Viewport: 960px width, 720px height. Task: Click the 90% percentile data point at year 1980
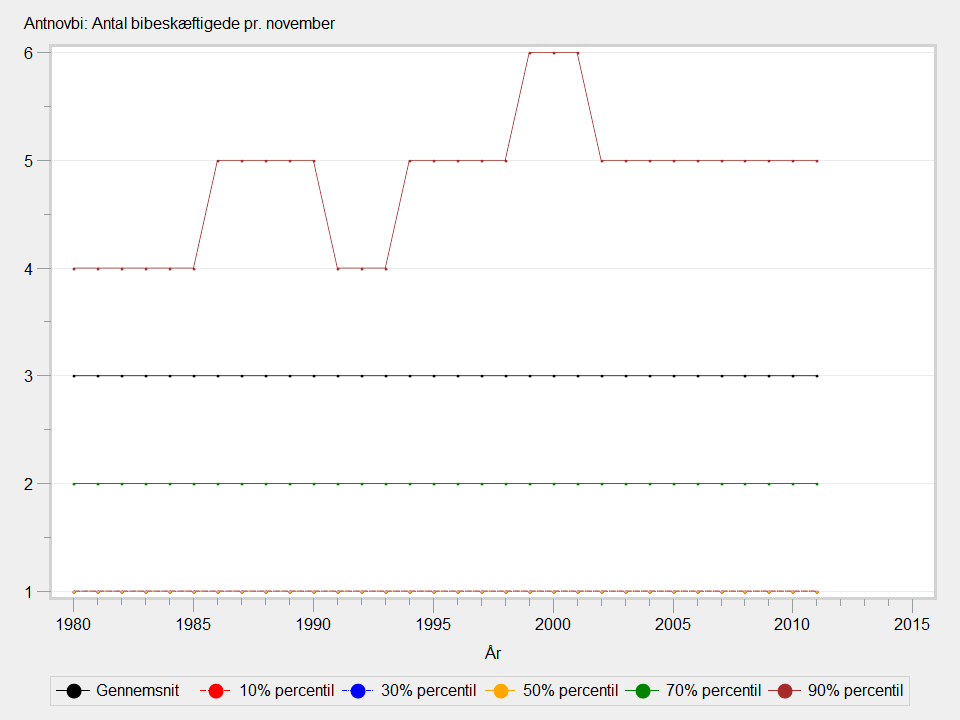click(74, 268)
